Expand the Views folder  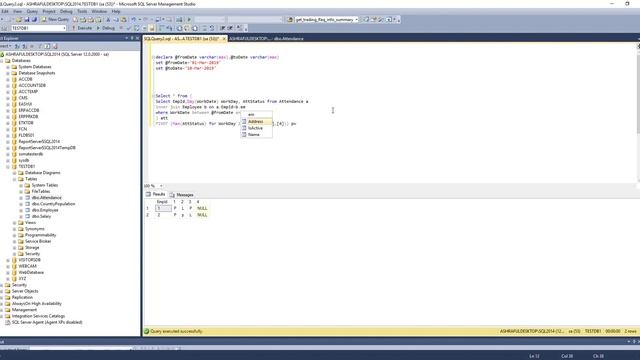pyautogui.click(x=14, y=223)
